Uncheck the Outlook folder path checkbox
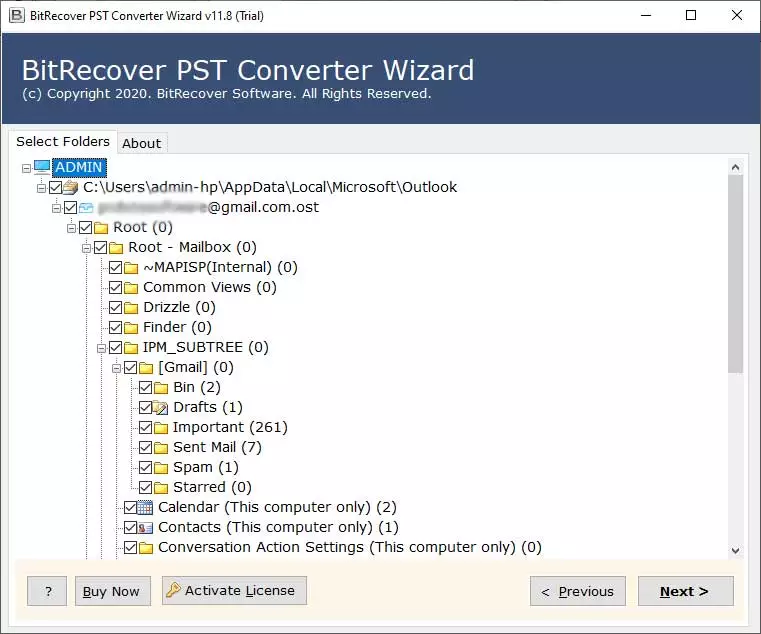Viewport: 761px width, 634px height. click(x=56, y=187)
